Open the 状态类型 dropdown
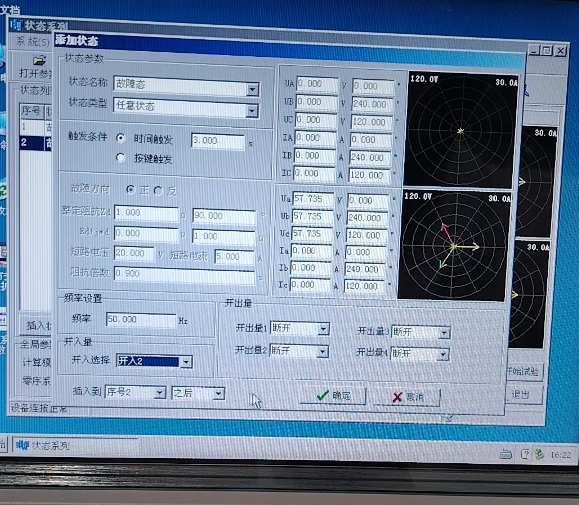Viewport: 579px width, 505px height. 251,110
